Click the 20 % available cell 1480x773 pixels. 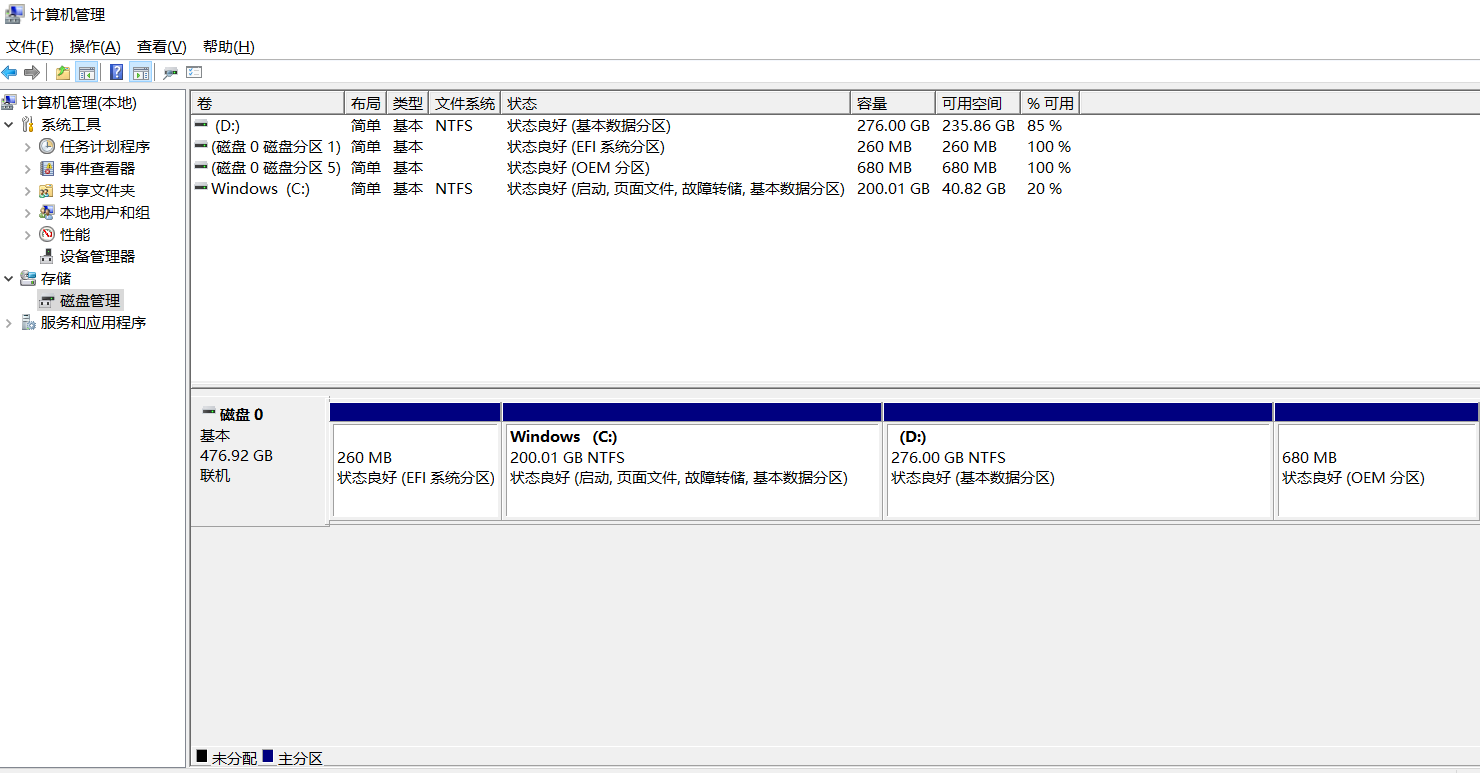[1044, 189]
